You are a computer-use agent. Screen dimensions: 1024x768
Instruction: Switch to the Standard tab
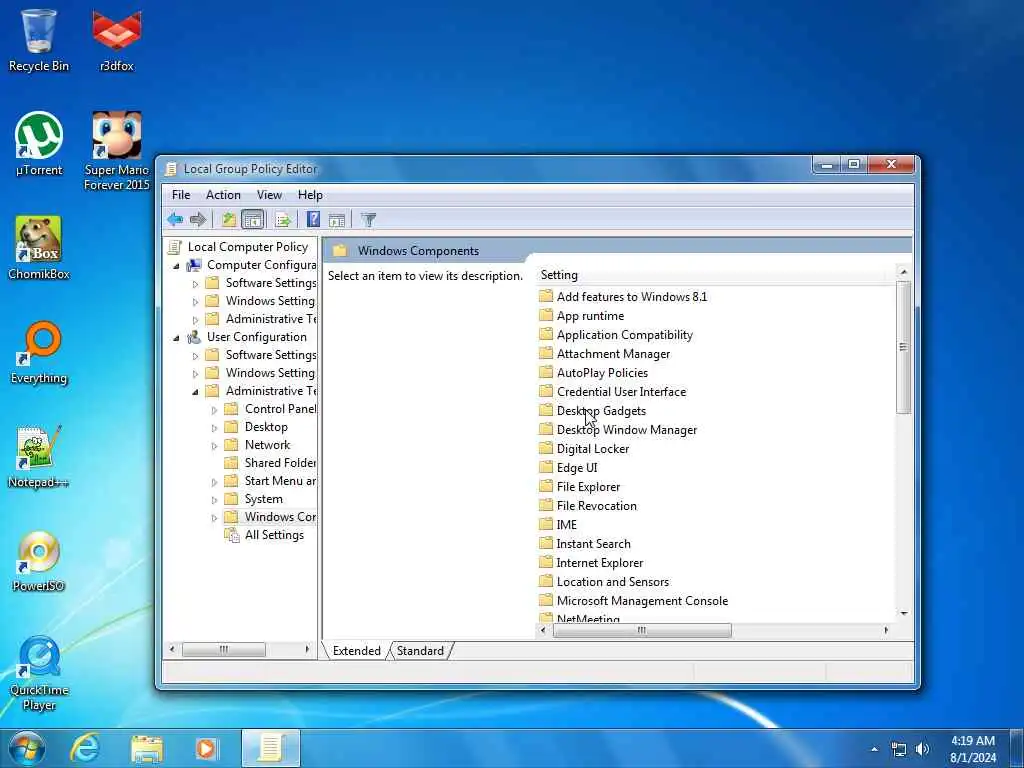420,650
